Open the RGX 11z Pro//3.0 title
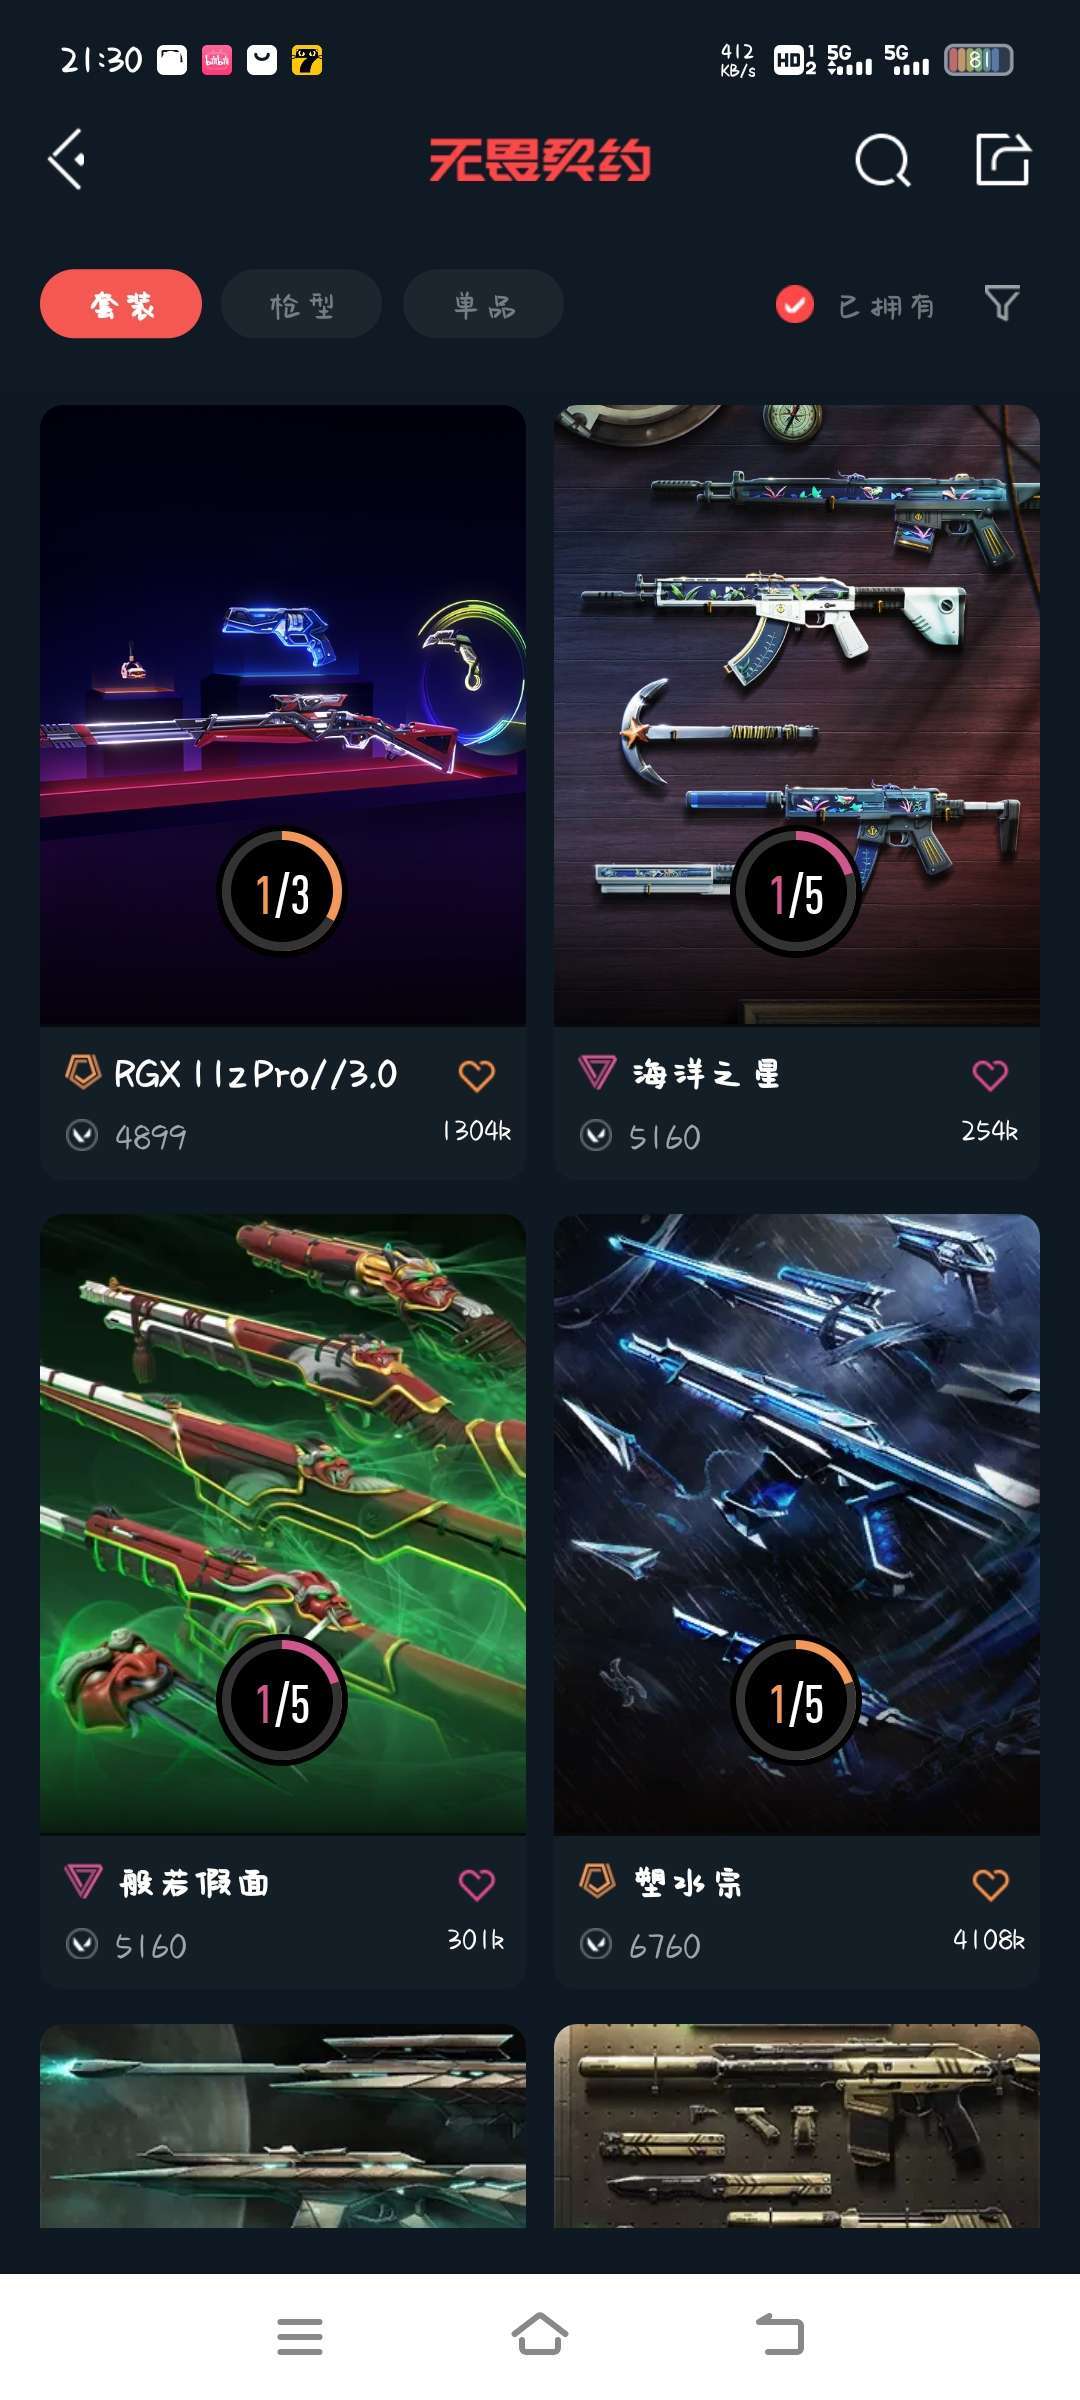 tap(255, 1075)
